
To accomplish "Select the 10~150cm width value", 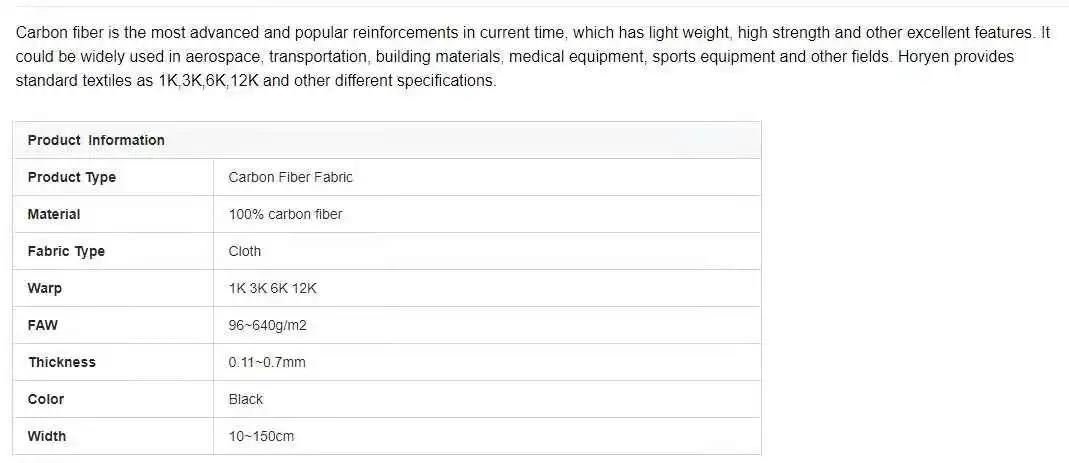I will (x=262, y=436).
